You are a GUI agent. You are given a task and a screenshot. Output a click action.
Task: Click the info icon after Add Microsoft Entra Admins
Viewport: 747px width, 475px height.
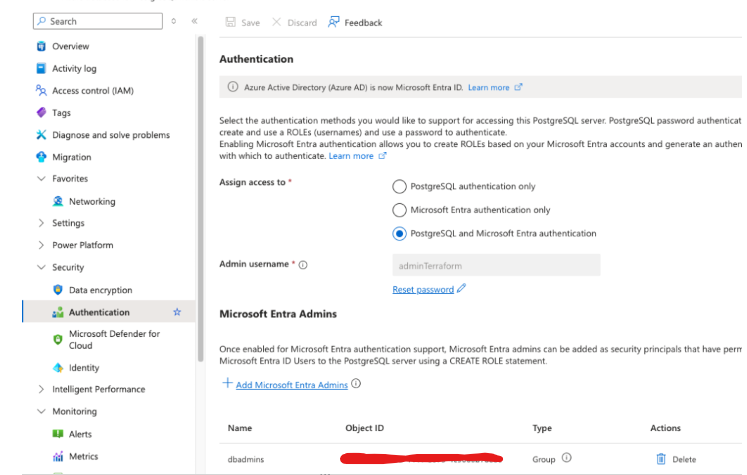pos(356,384)
